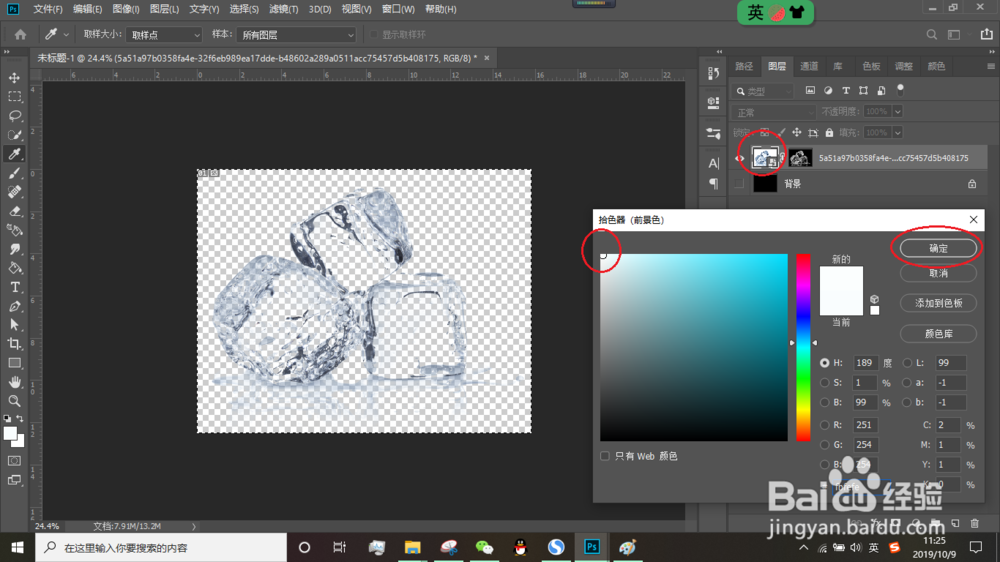This screenshot has height=562, width=1000.
Task: Open the 取样大小 dropdown
Action: (x=164, y=34)
